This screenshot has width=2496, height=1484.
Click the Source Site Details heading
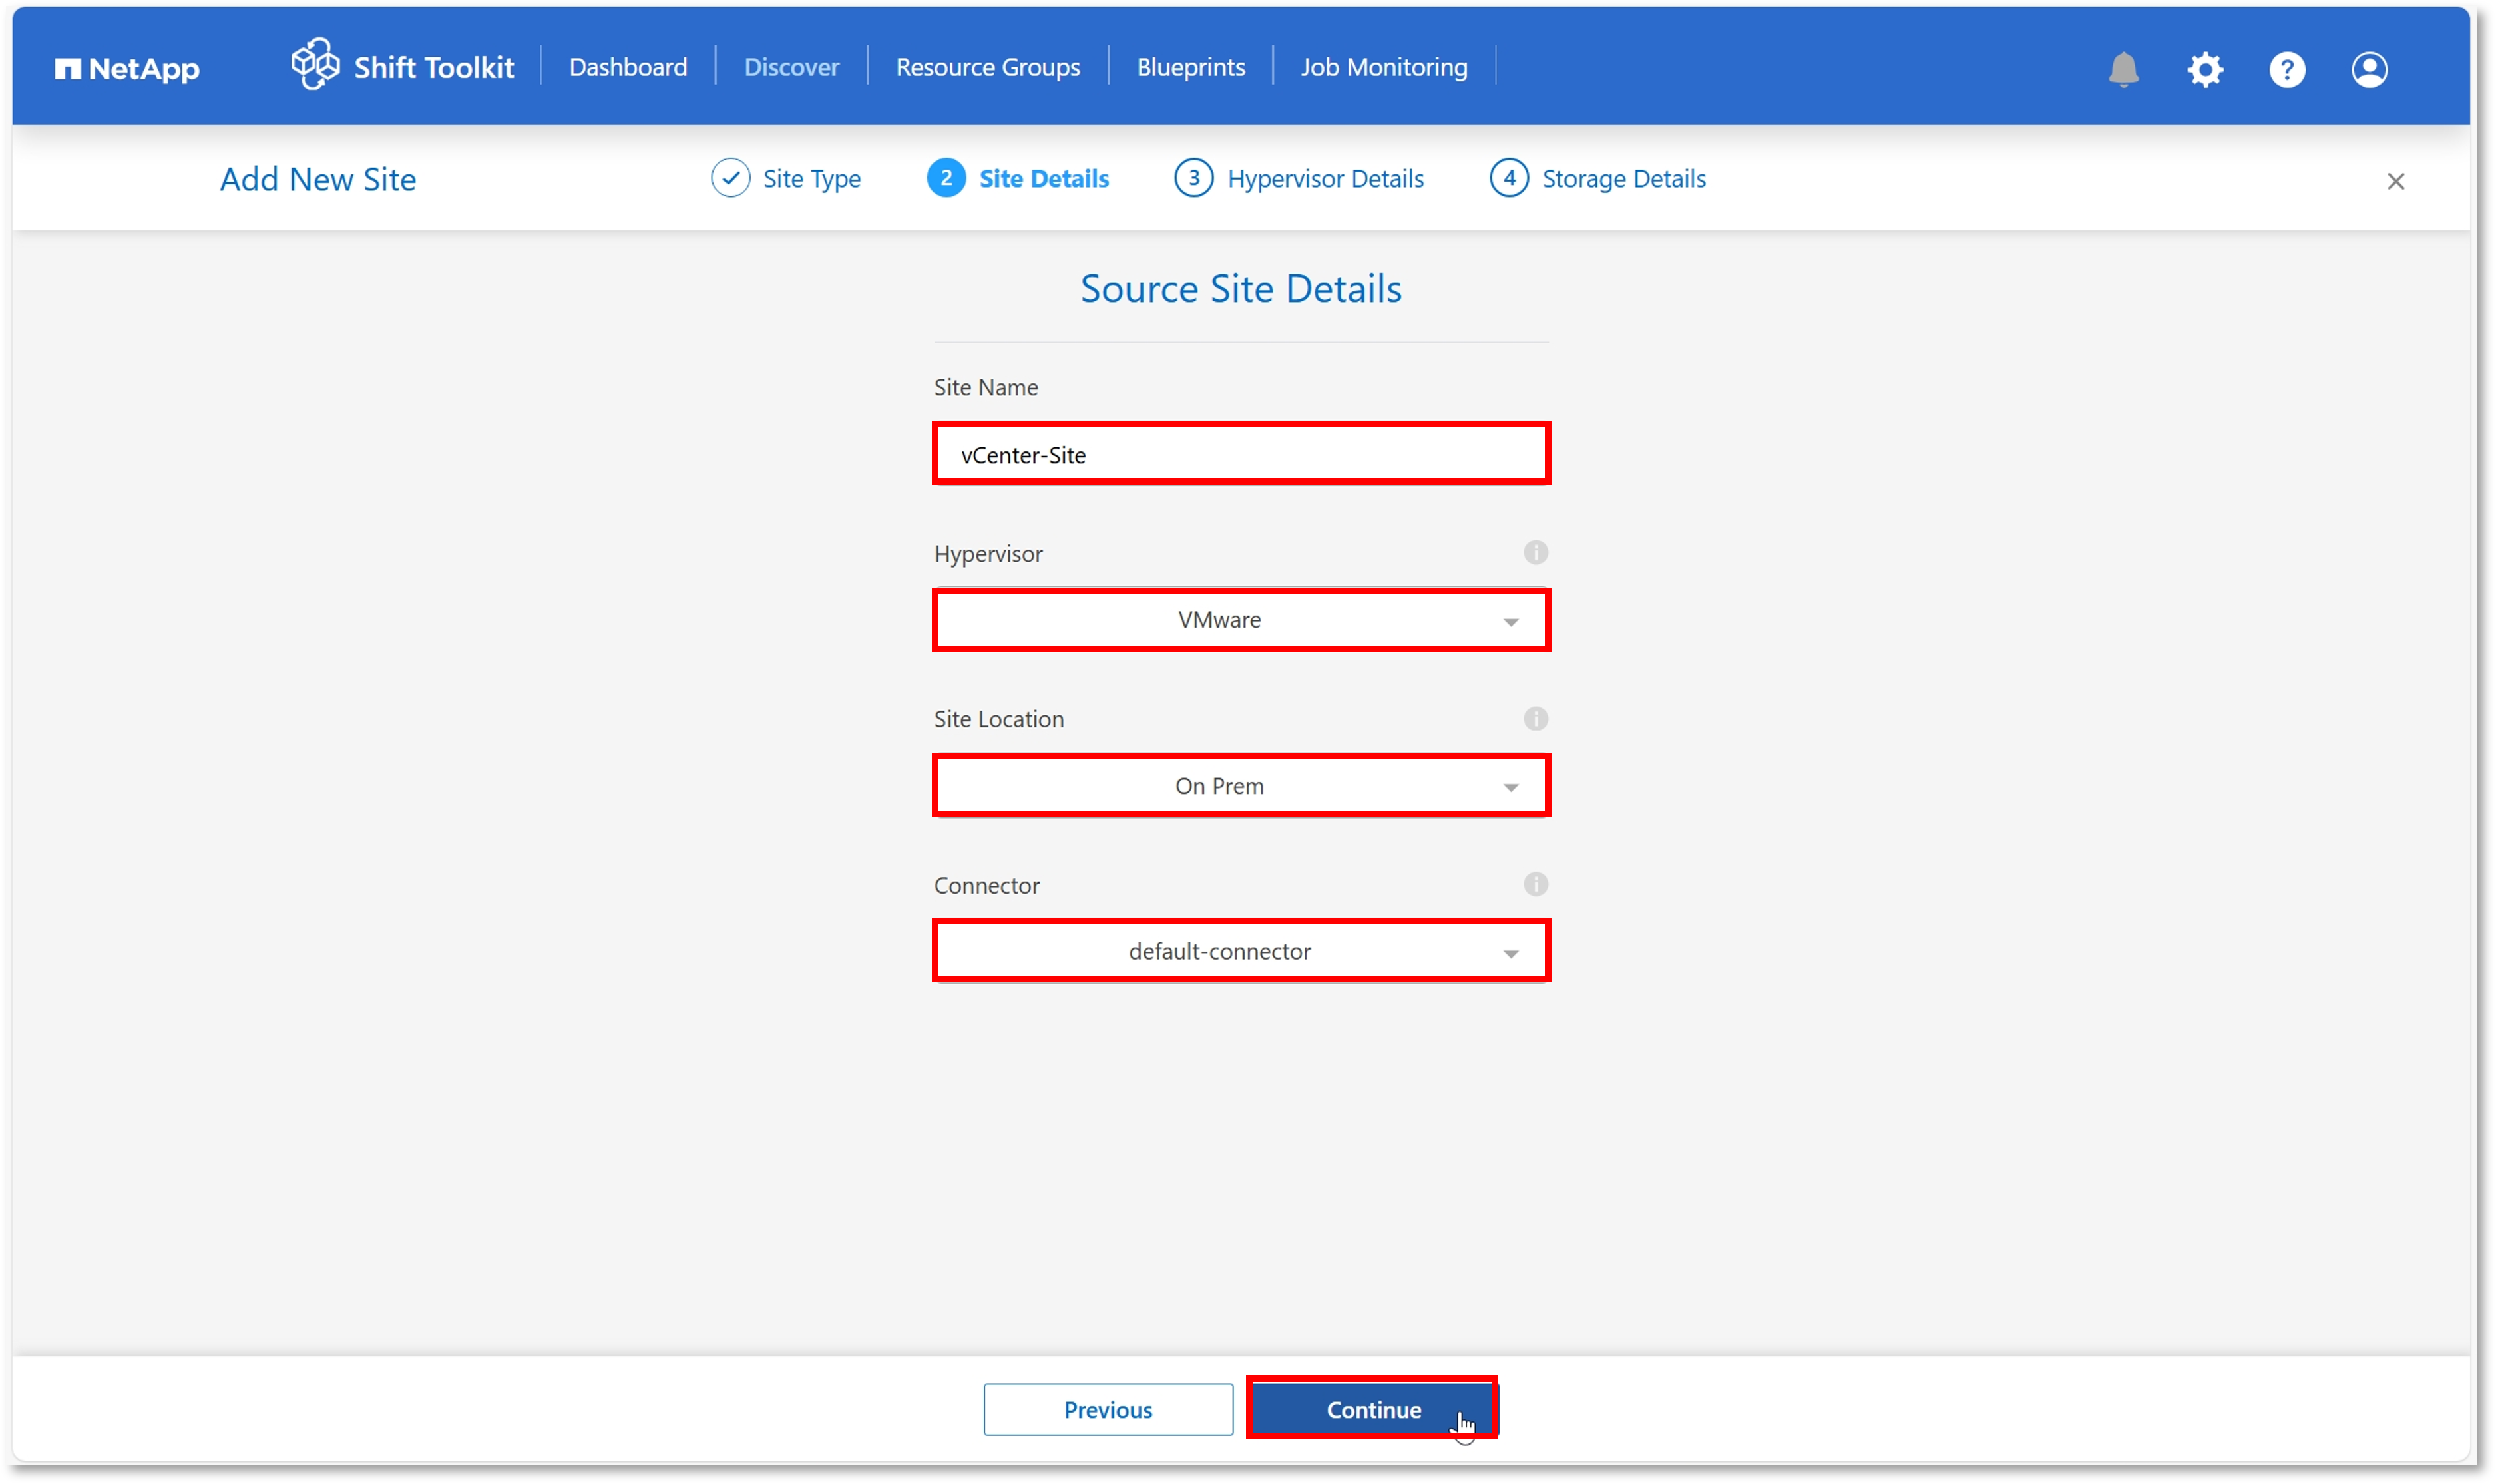pyautogui.click(x=1240, y=289)
